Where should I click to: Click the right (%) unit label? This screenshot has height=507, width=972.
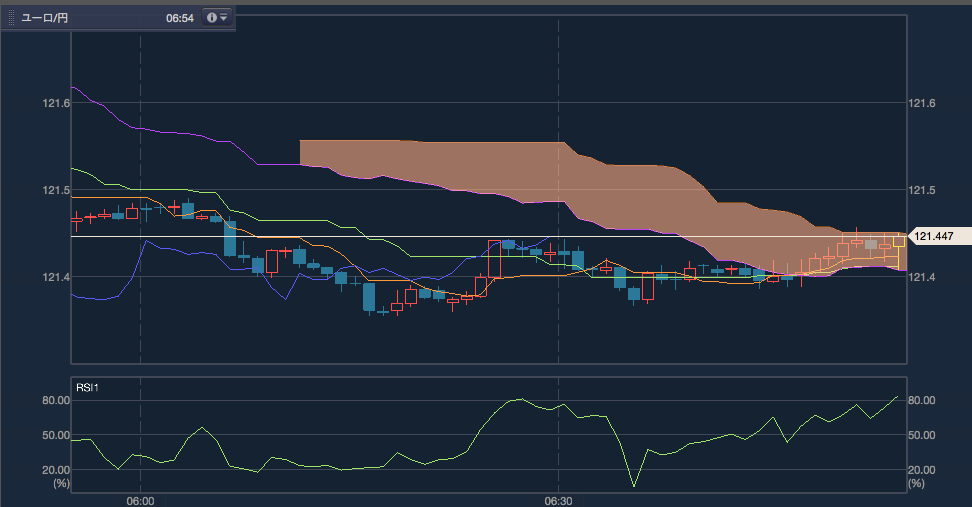(x=916, y=483)
